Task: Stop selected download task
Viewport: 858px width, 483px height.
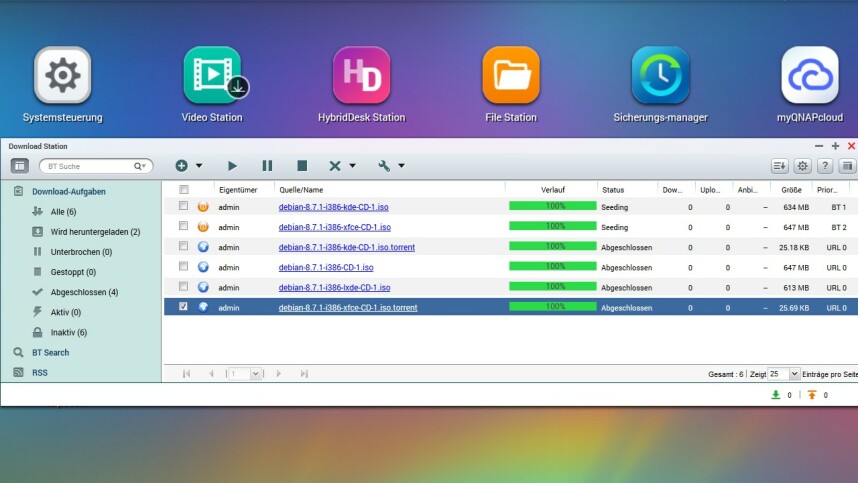Action: pyautogui.click(x=302, y=165)
